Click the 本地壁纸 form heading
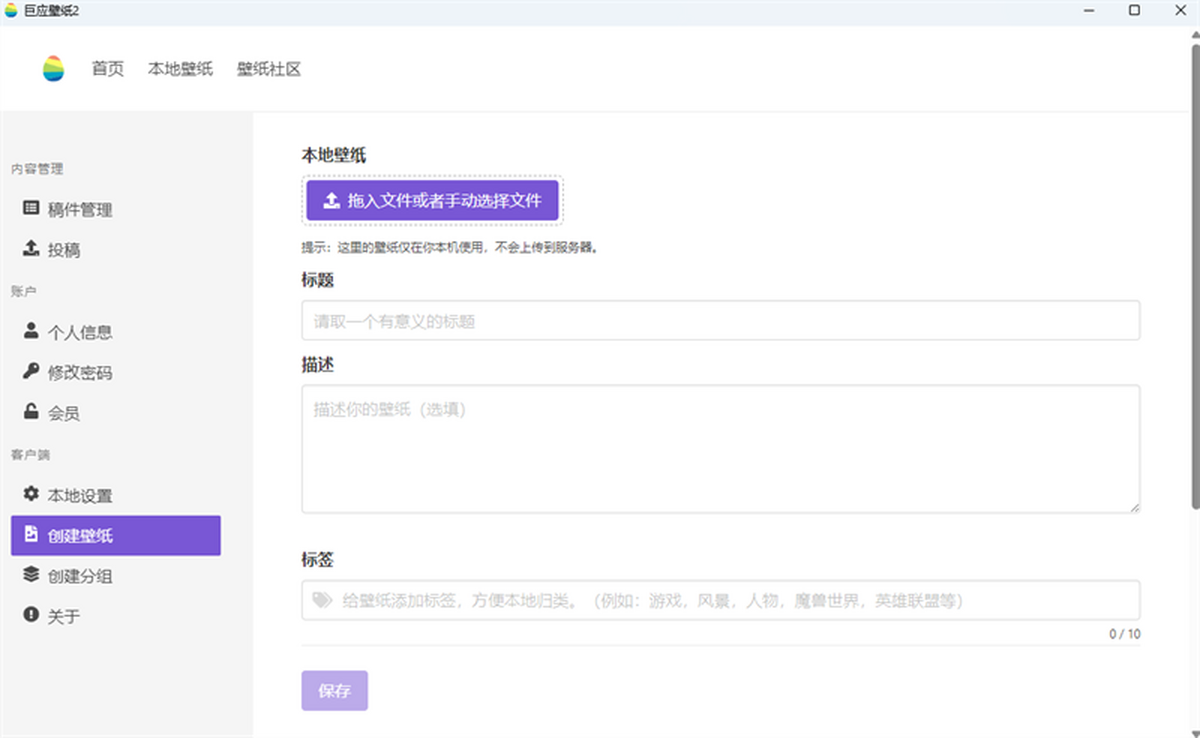The height and width of the screenshot is (738, 1200). (x=334, y=156)
